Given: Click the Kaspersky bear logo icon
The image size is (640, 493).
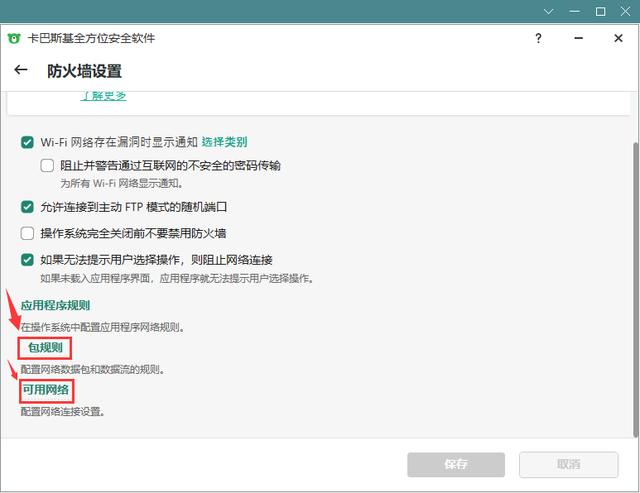Looking at the screenshot, I should pos(14,38).
